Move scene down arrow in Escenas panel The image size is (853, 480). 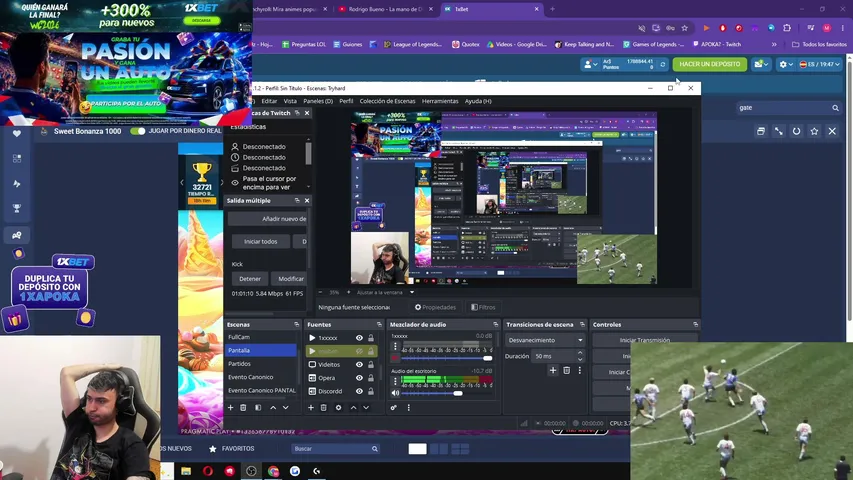point(286,408)
